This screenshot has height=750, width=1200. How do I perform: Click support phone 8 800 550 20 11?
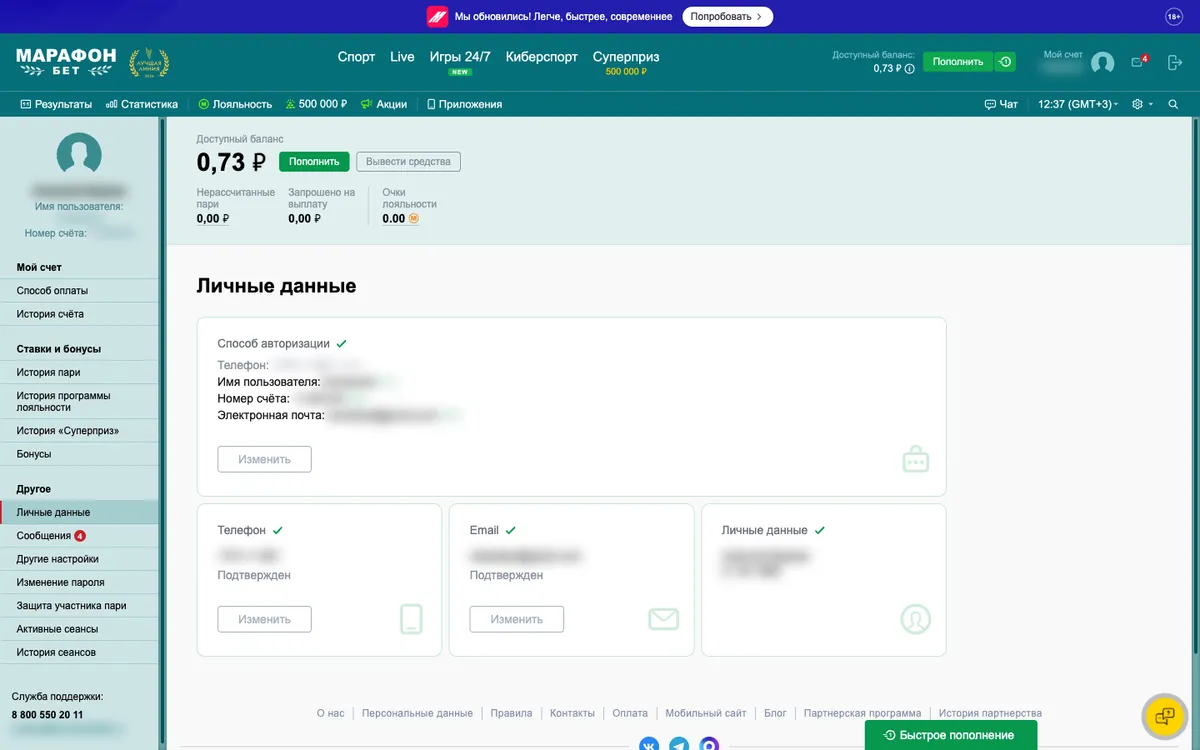pyautogui.click(x=48, y=715)
